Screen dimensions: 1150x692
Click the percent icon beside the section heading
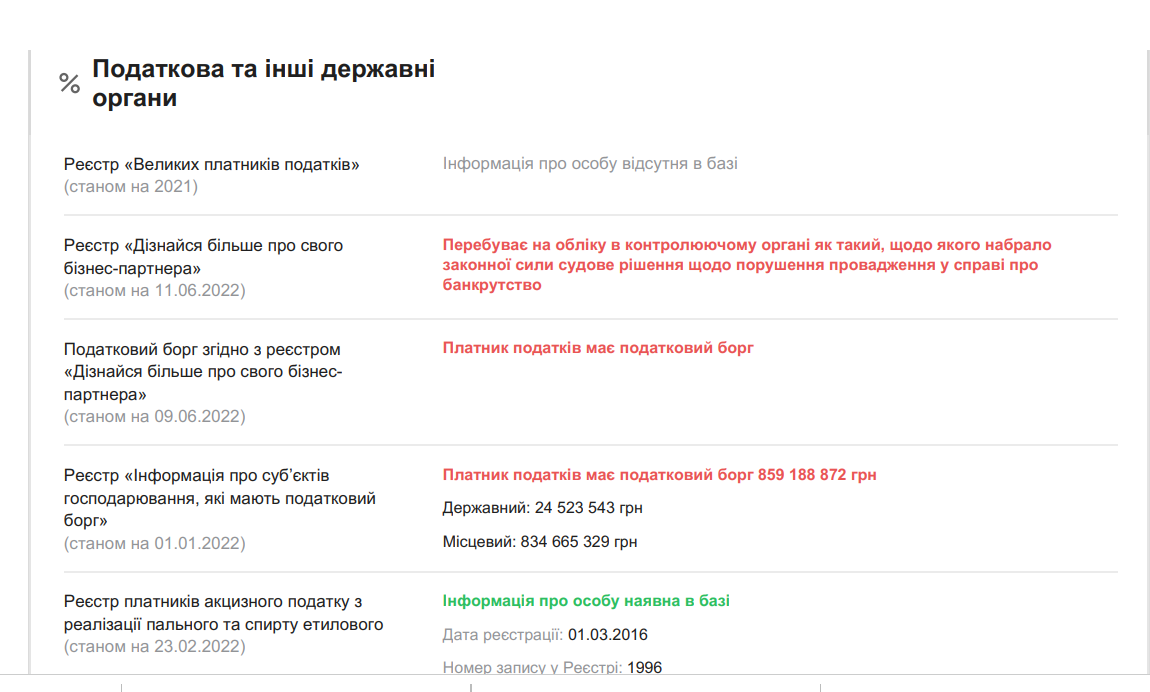point(69,83)
